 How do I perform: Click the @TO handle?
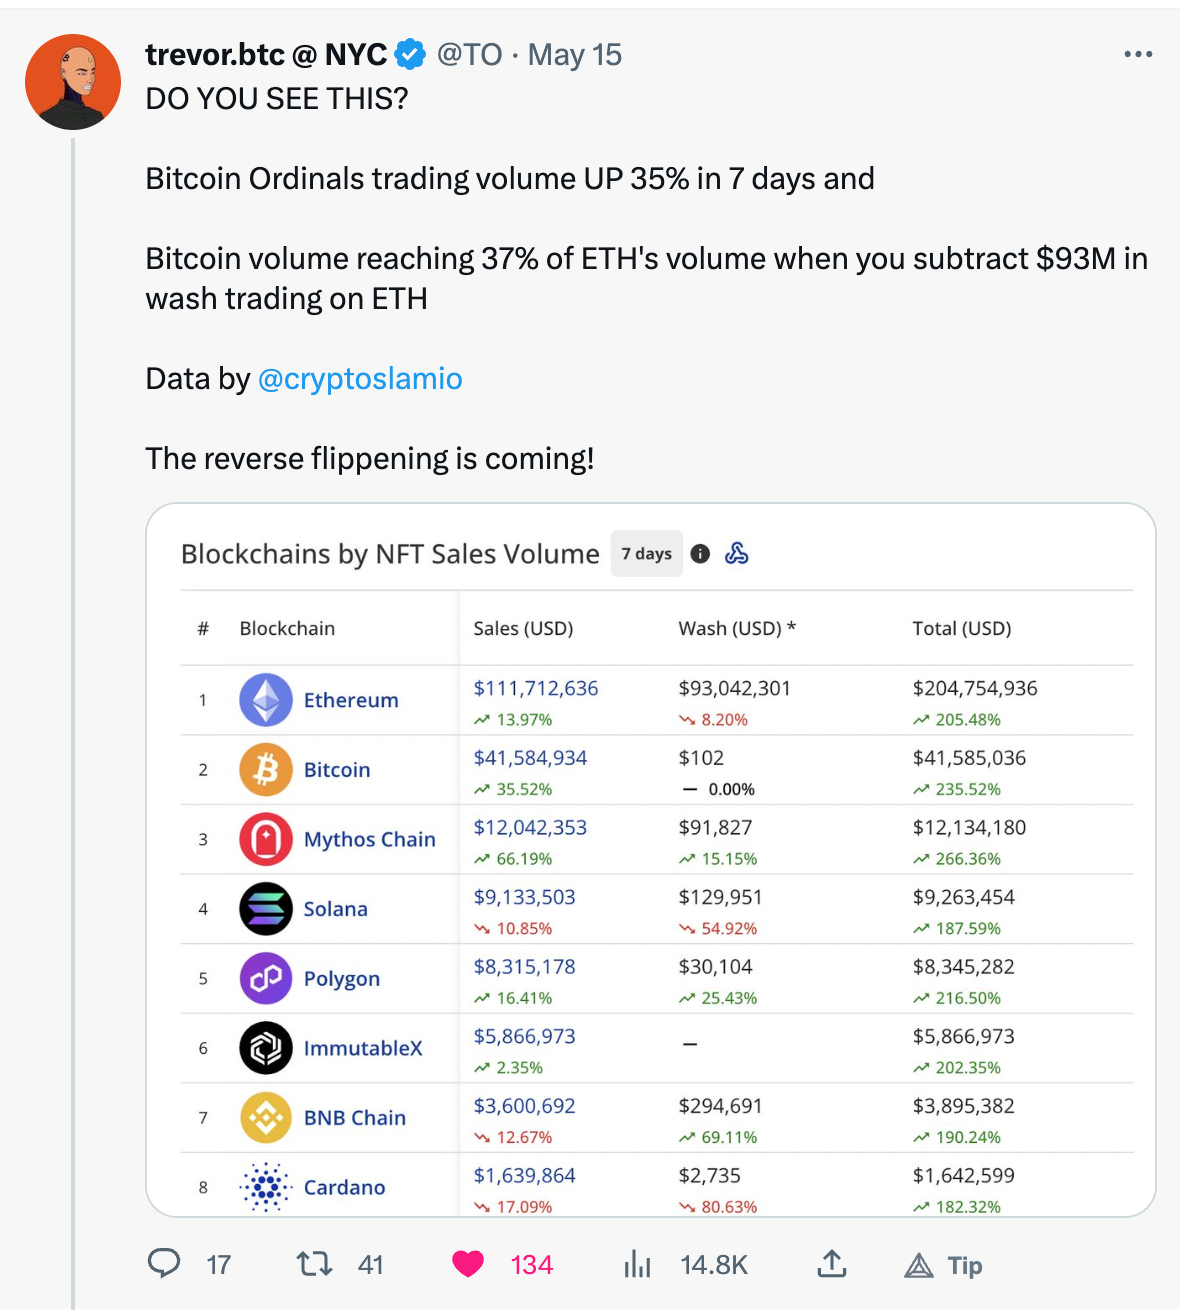pos(469,54)
